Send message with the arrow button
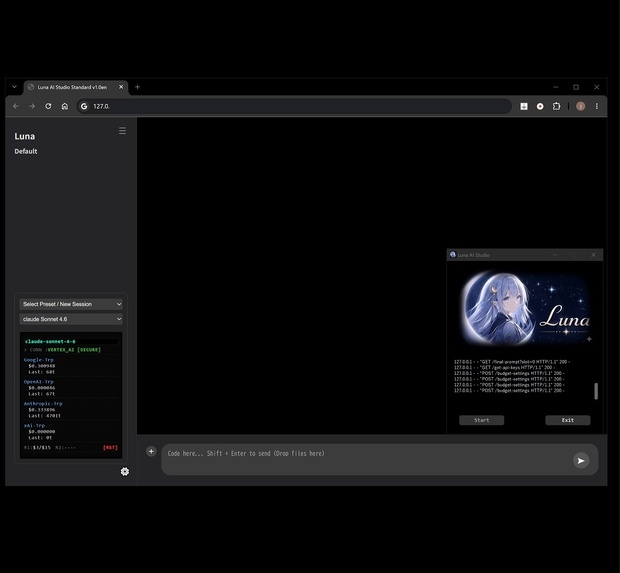This screenshot has width=620, height=573. click(581, 460)
